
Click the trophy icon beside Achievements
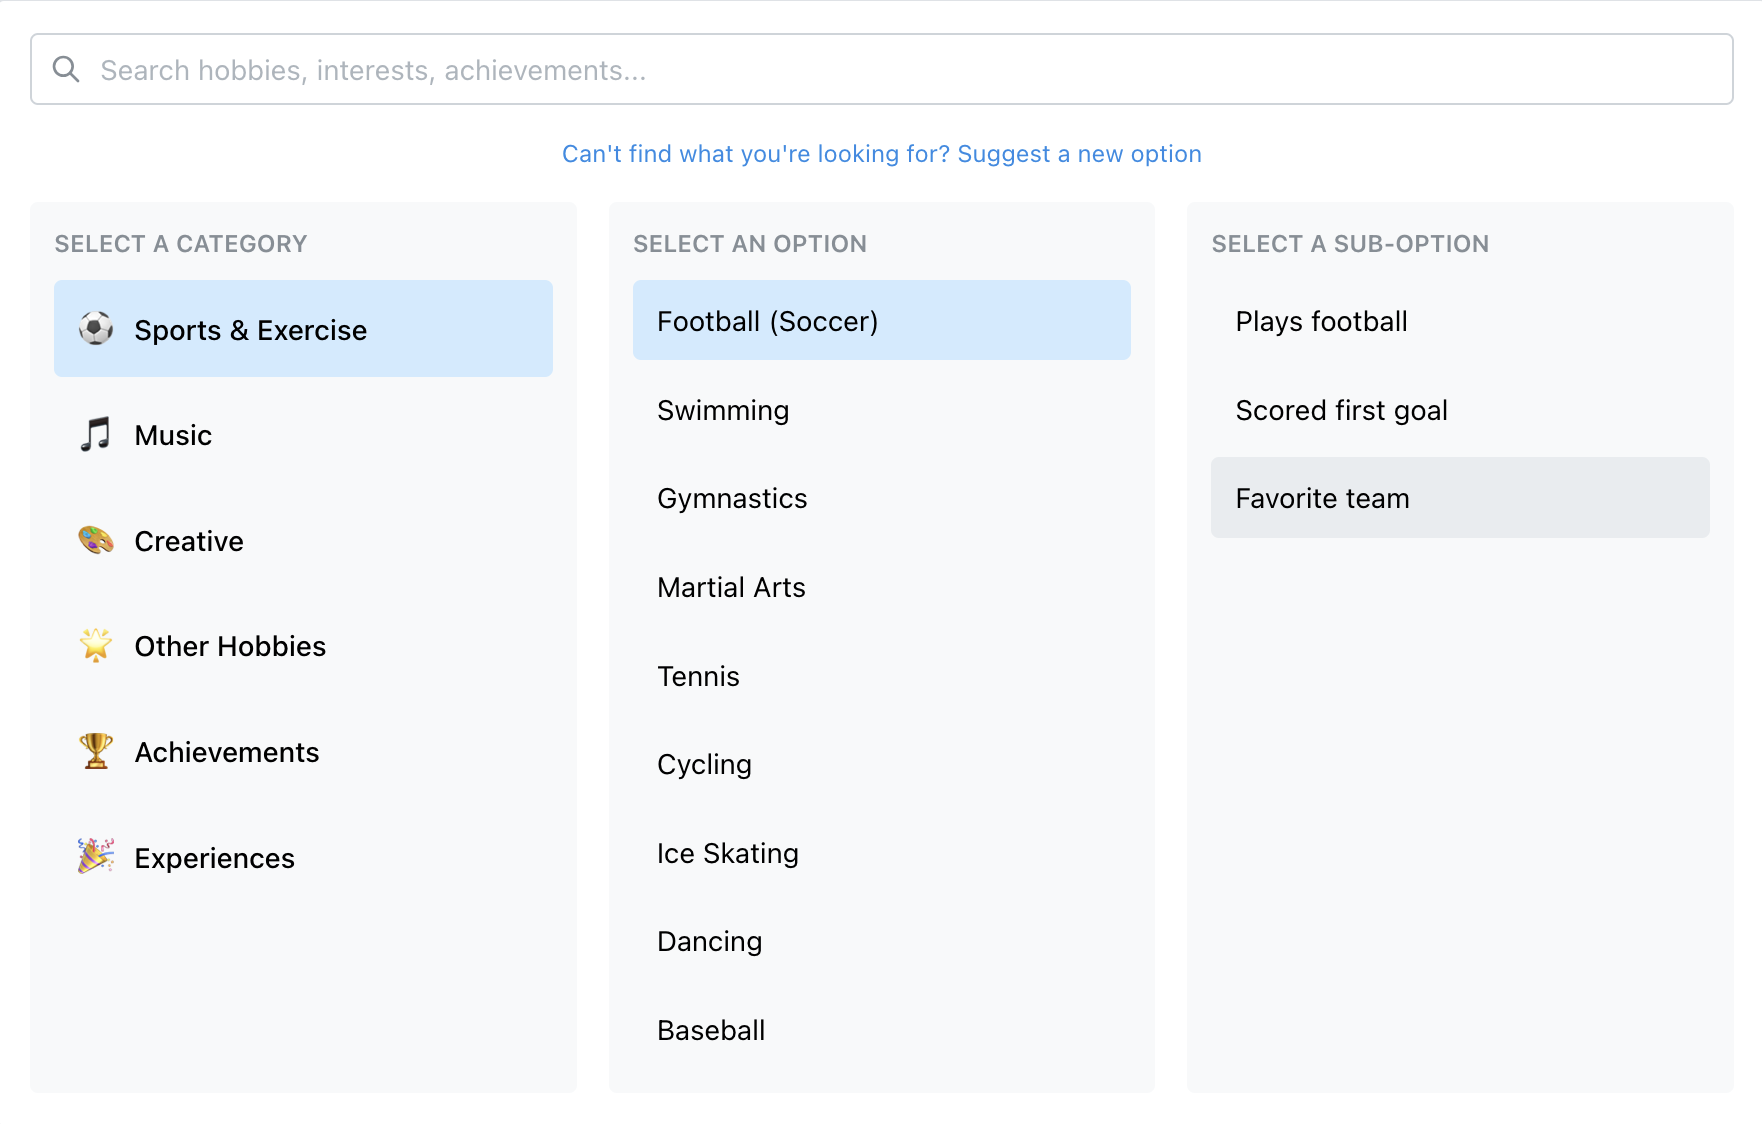(x=95, y=751)
